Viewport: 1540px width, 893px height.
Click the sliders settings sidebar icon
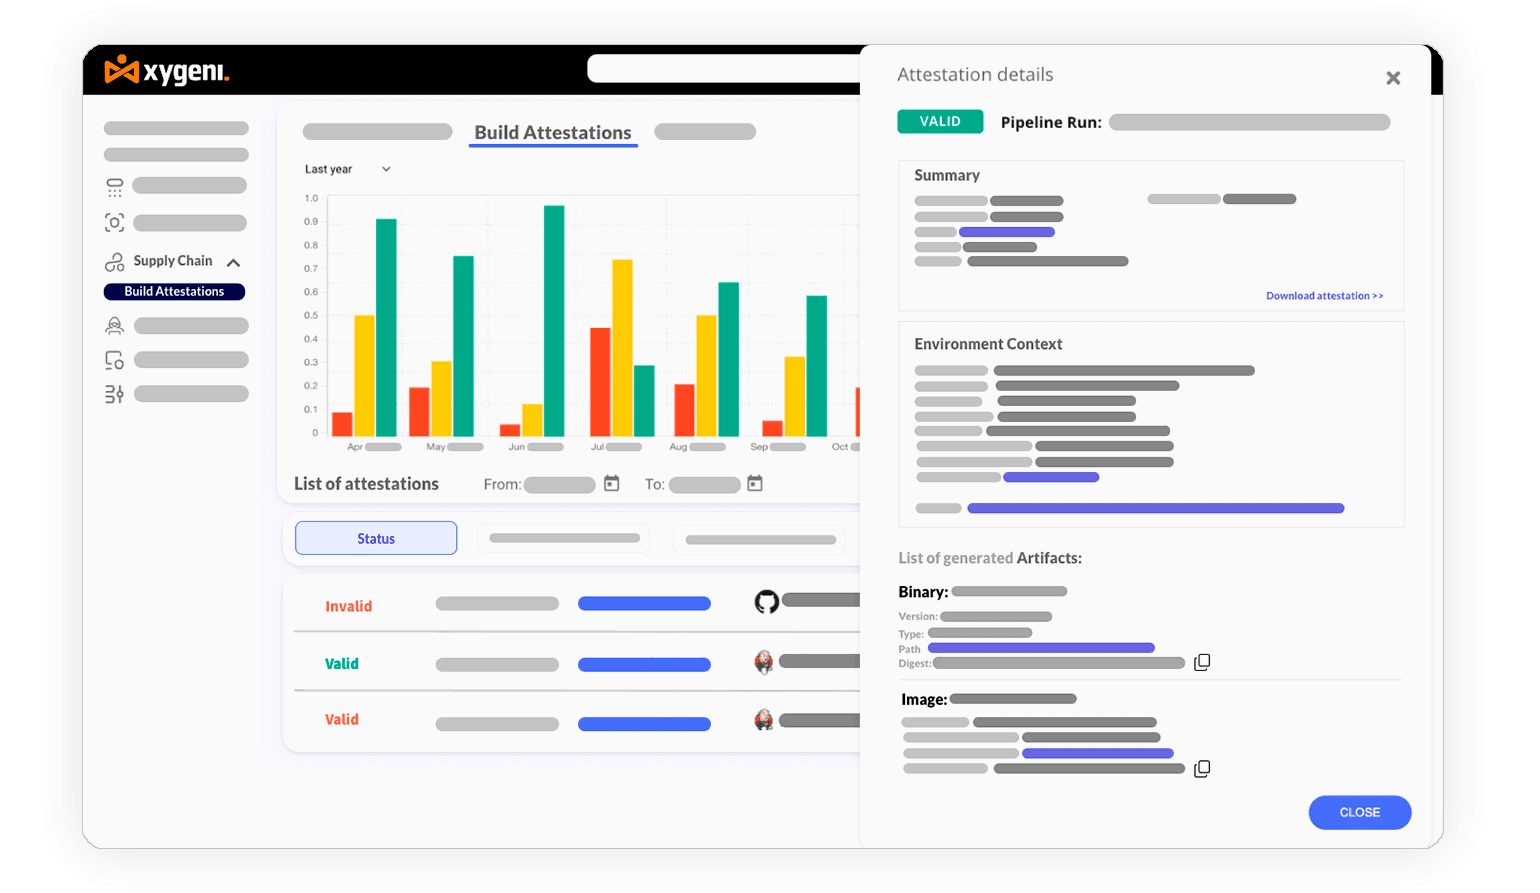[x=114, y=394]
